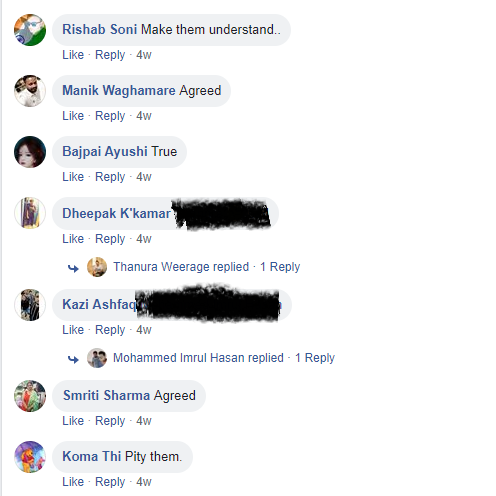This screenshot has height=496, width=496.
Task: Expand Thanura Weerage's 1 Reply thread
Action: [280, 267]
